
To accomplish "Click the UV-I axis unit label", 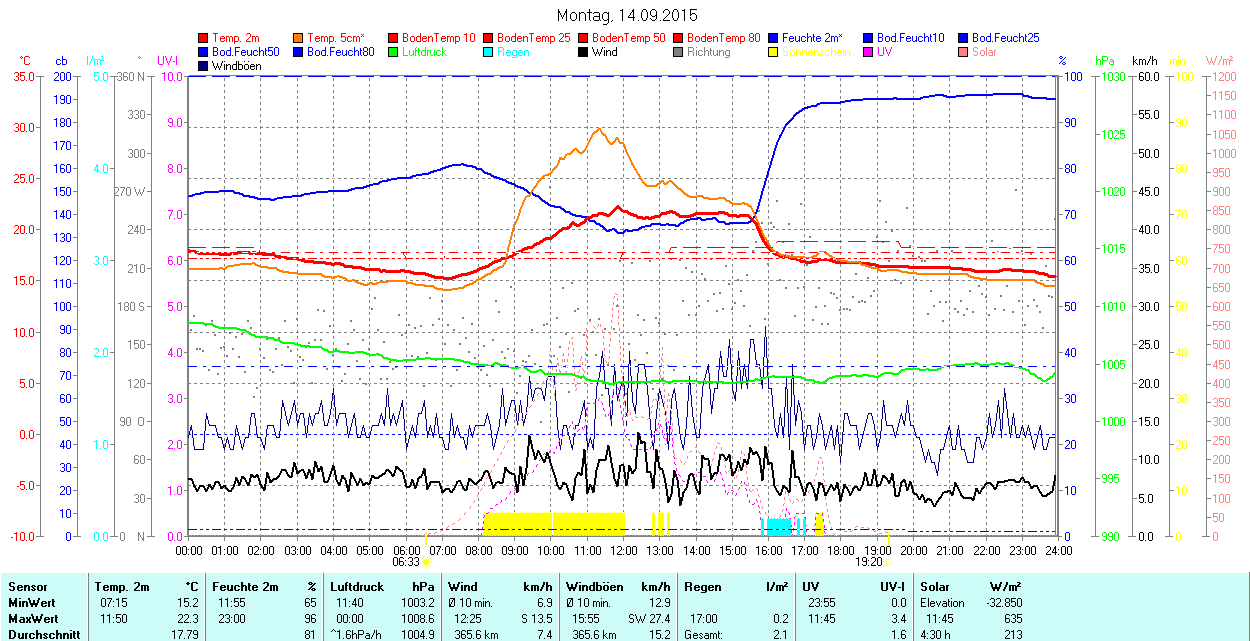I will point(168,61).
